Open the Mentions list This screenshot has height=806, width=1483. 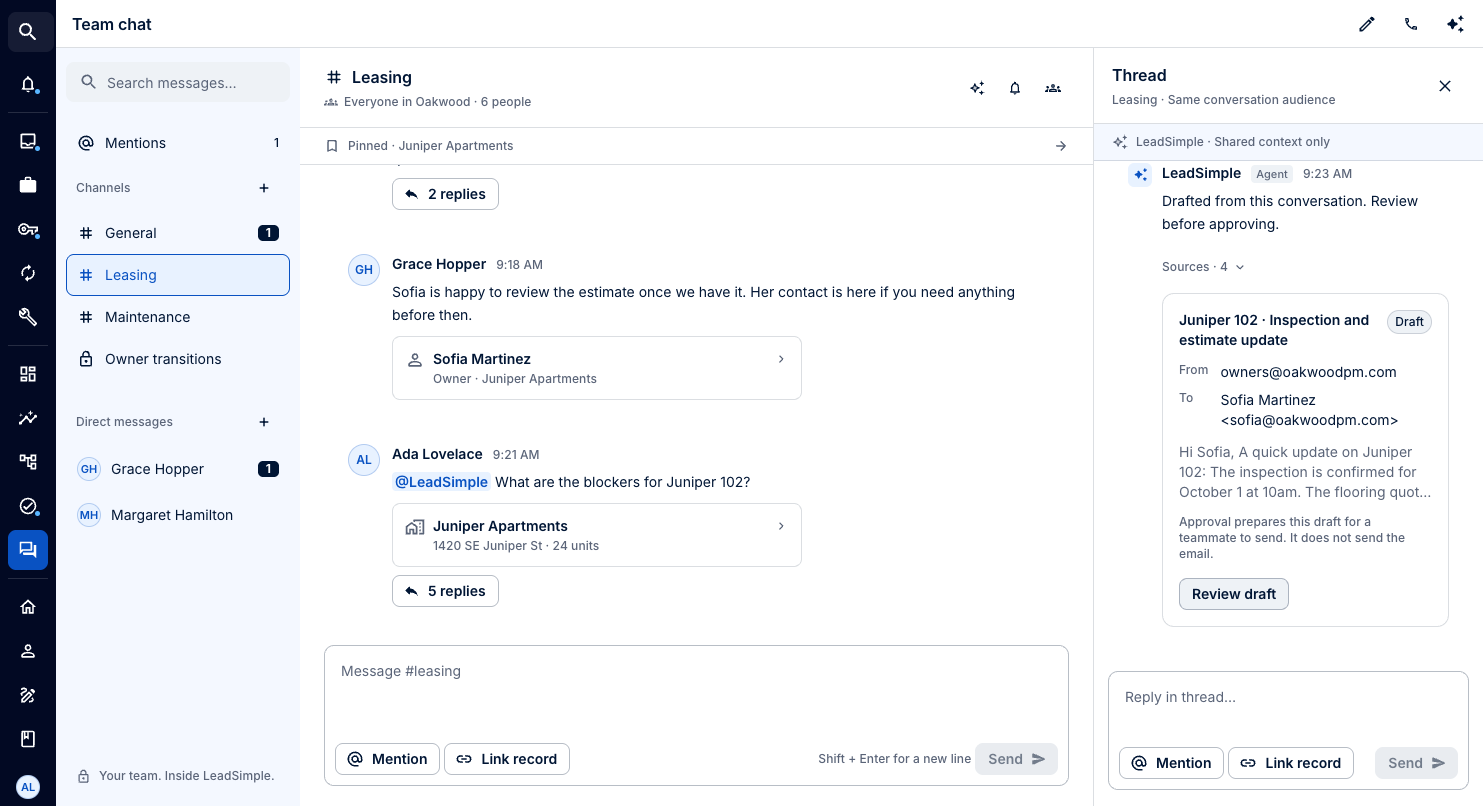click(x=178, y=143)
